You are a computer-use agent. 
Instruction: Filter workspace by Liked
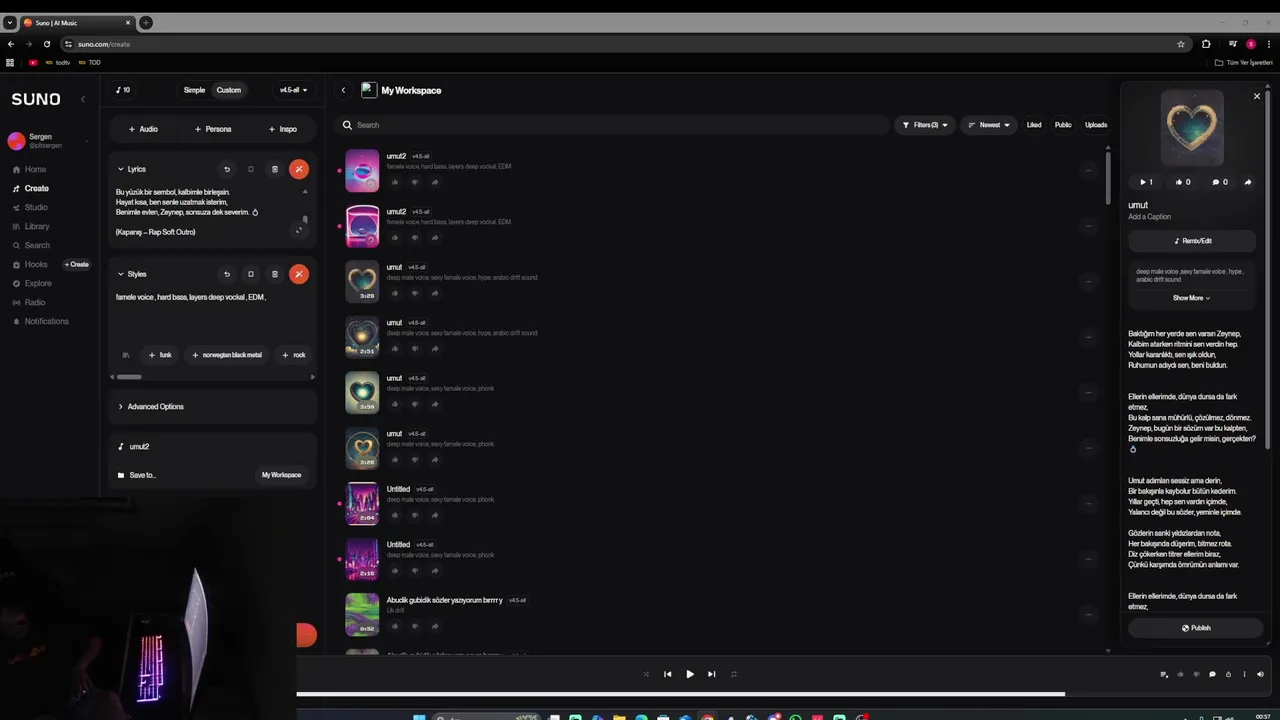click(x=1034, y=125)
